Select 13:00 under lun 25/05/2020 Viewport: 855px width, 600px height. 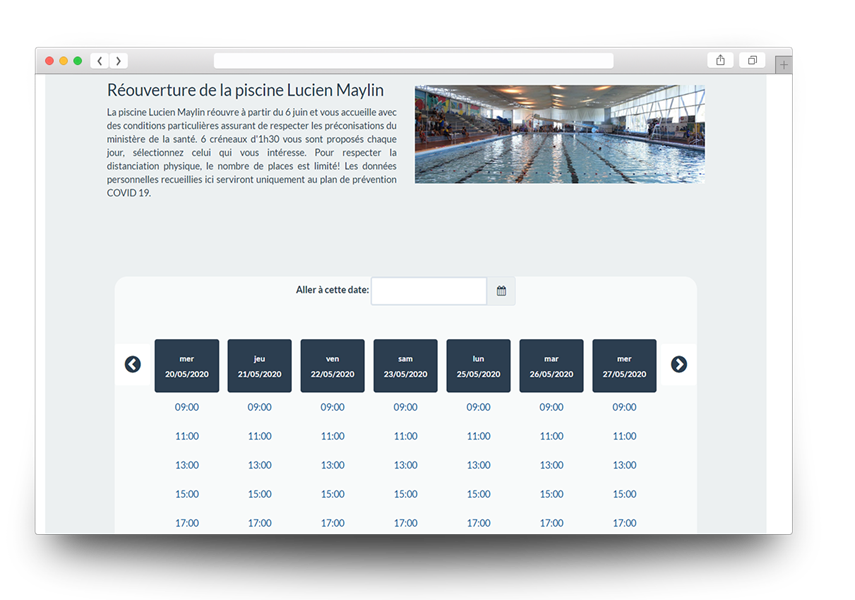click(478, 465)
